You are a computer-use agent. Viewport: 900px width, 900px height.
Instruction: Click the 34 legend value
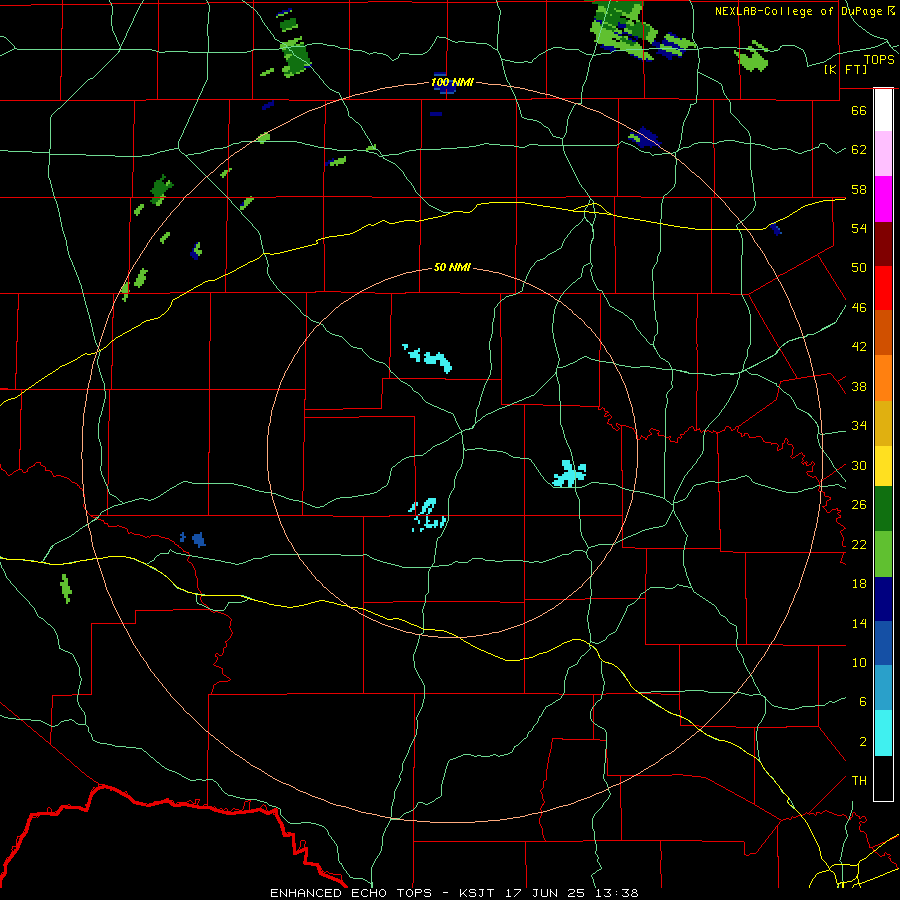pos(859,426)
